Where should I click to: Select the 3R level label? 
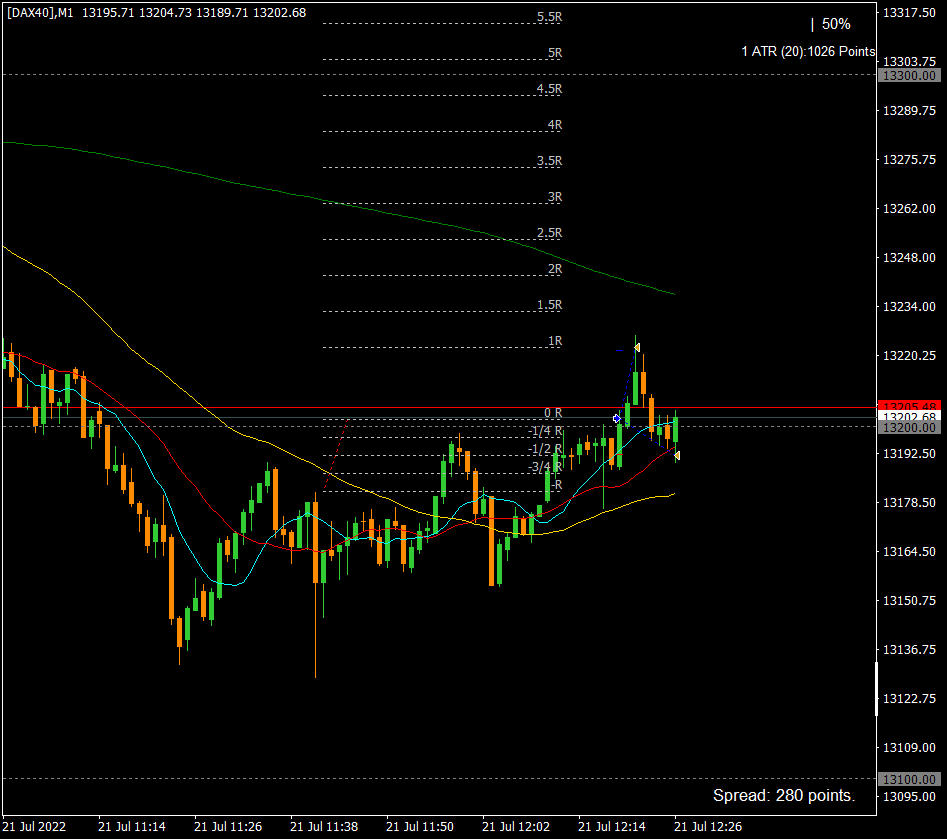[554, 197]
